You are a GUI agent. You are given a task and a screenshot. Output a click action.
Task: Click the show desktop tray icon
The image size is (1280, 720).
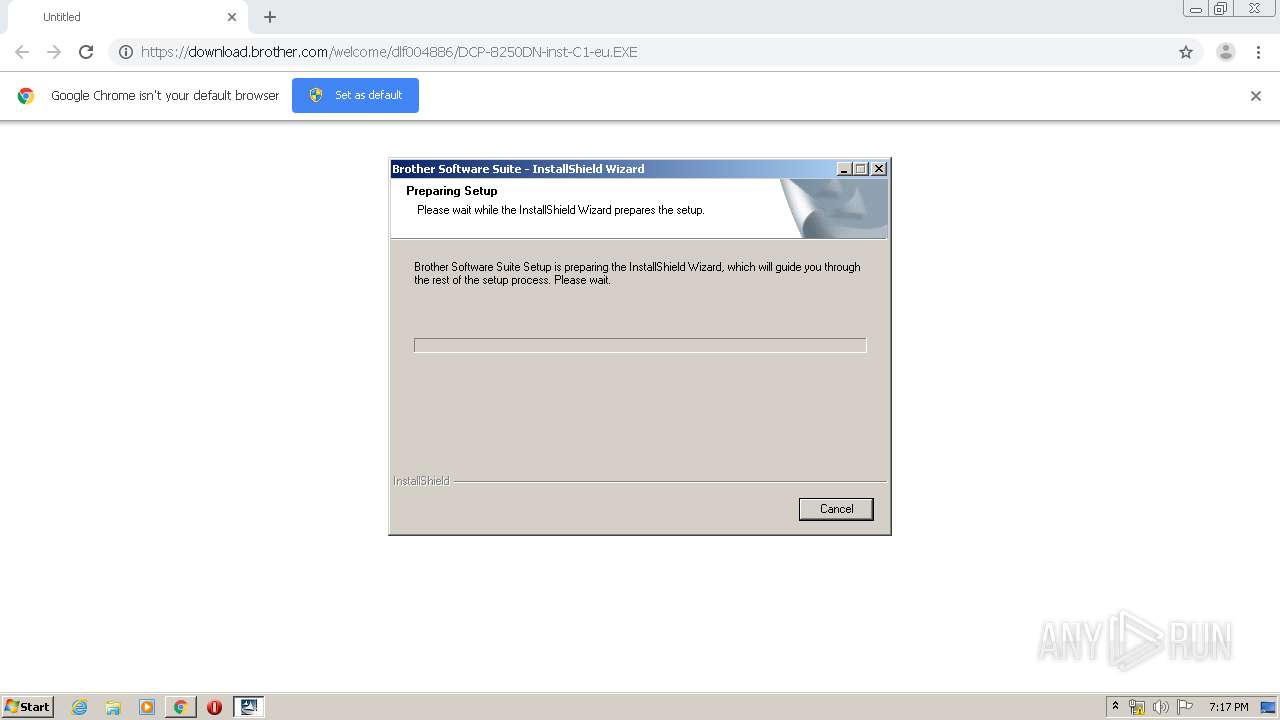pyautogui.click(x=1269, y=707)
